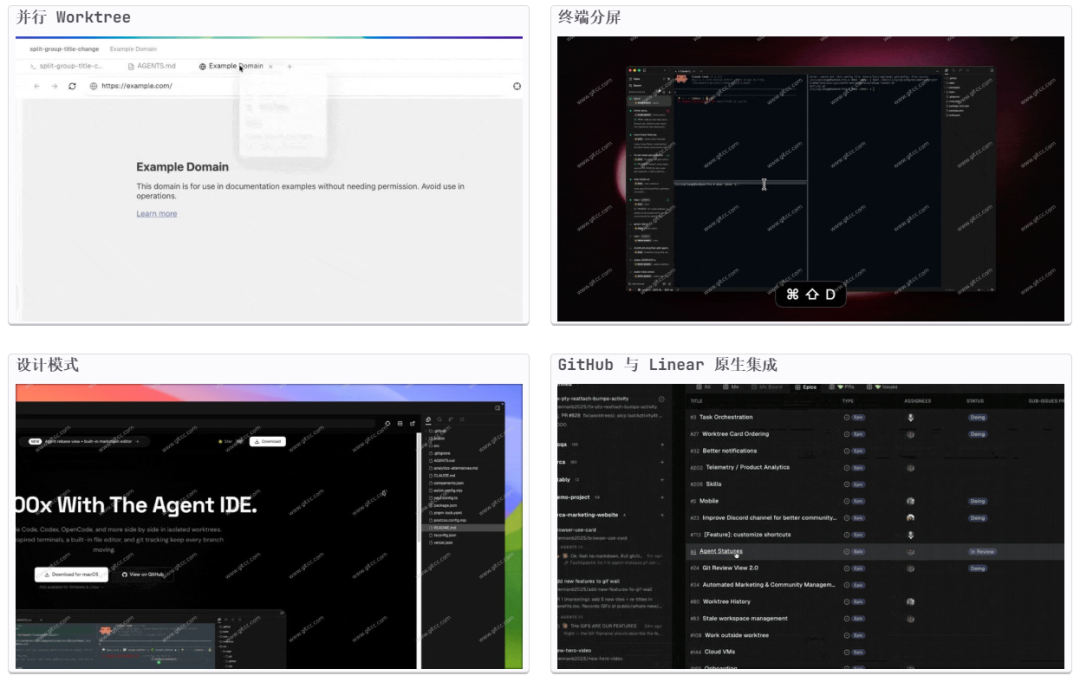Close the Example Domain tab
This screenshot has height=682, width=1080.
pos(271,67)
